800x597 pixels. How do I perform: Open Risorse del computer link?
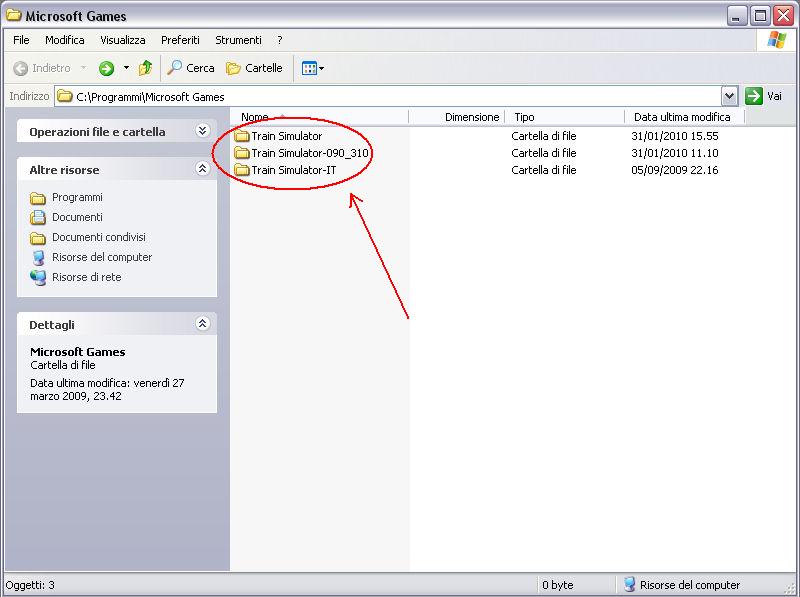(102, 257)
